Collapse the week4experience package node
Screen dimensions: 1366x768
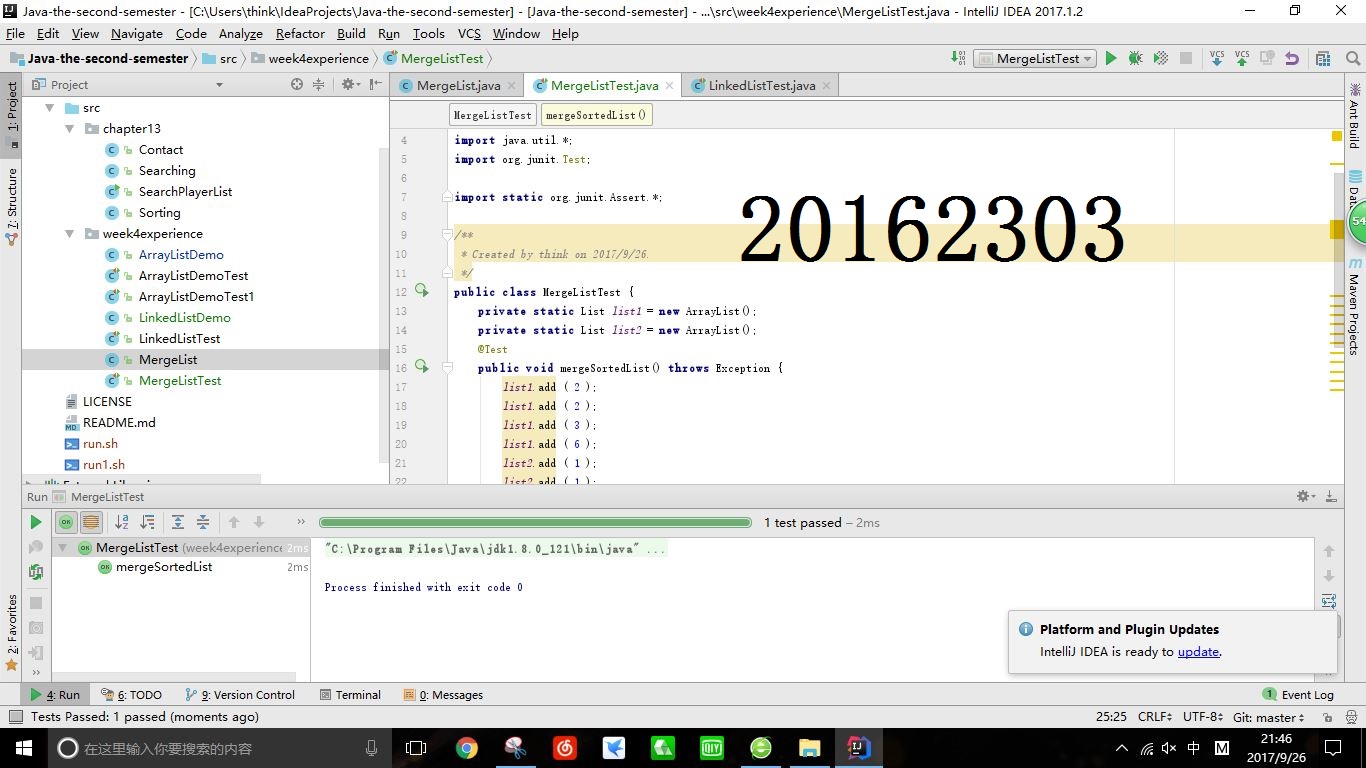(70, 234)
